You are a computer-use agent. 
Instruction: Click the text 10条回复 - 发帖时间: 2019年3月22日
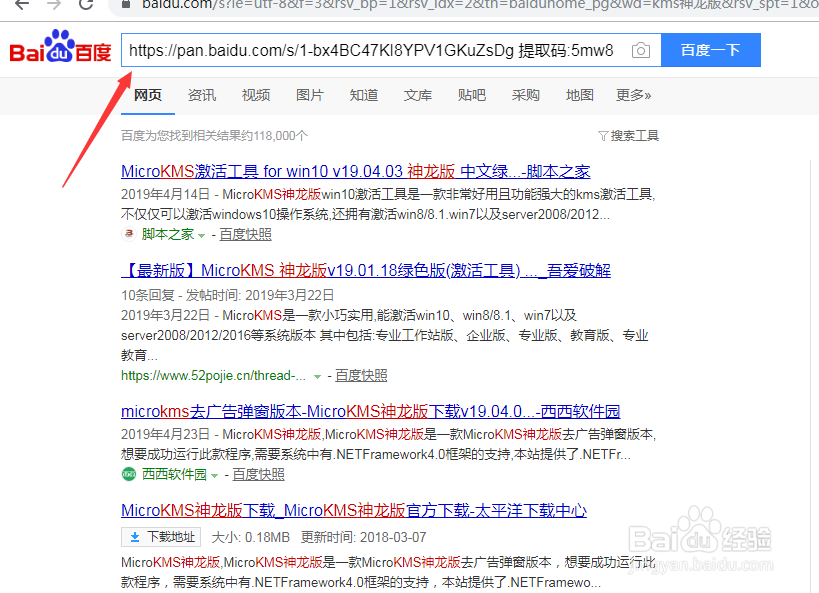click(x=228, y=295)
